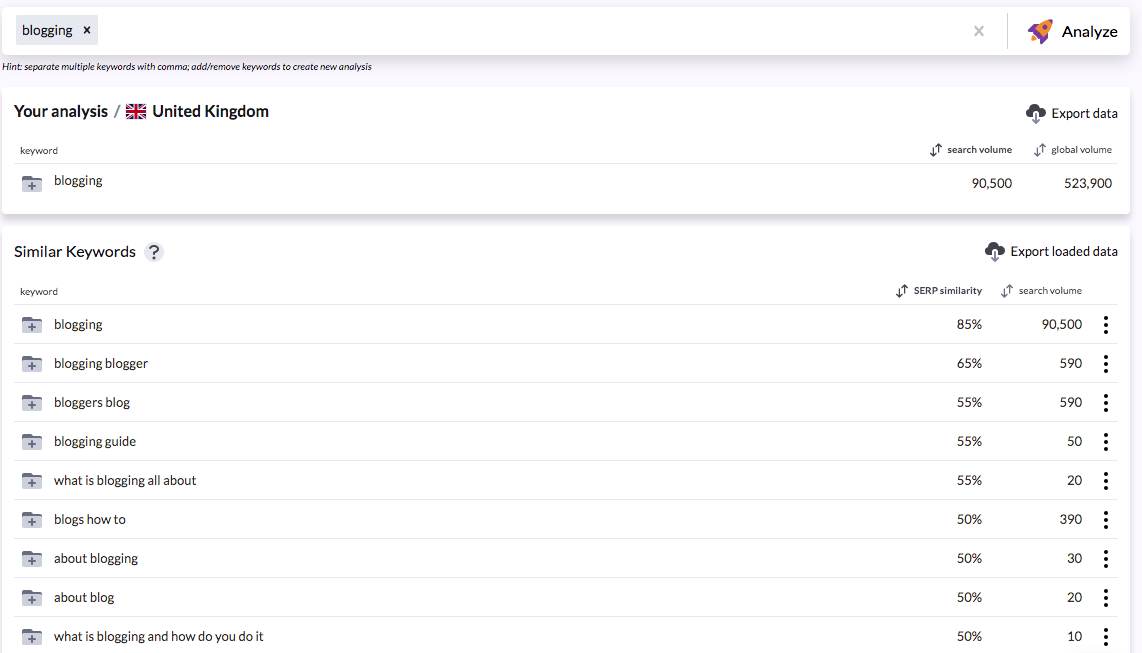Open the menu for 'what is blogging all about'

point(1106,480)
